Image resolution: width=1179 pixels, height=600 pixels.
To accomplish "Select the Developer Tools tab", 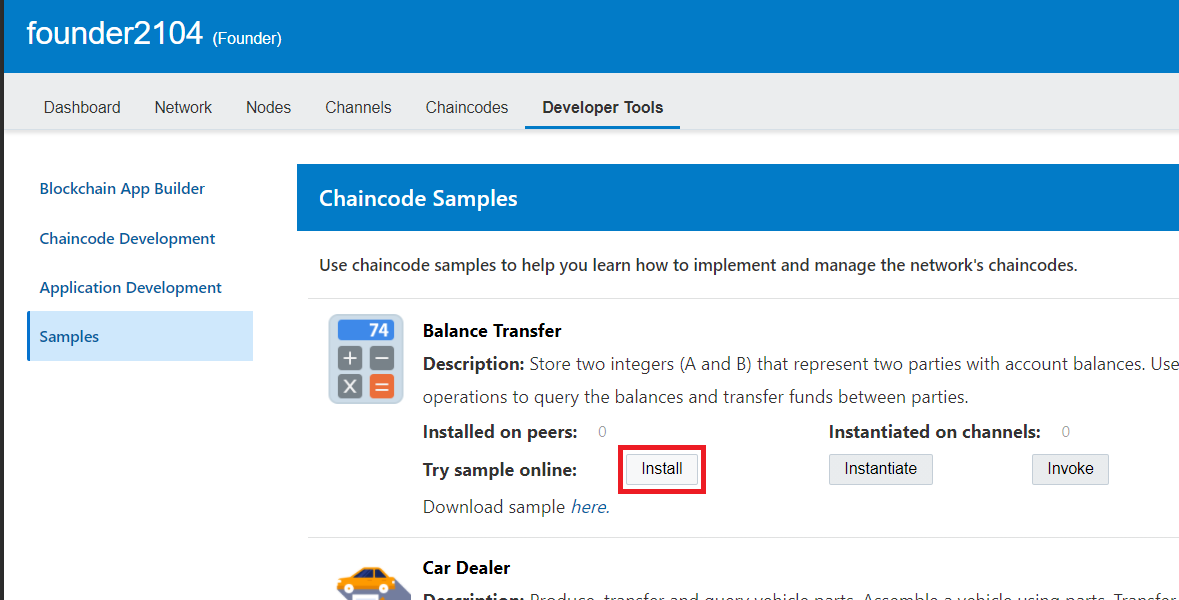I will (602, 107).
